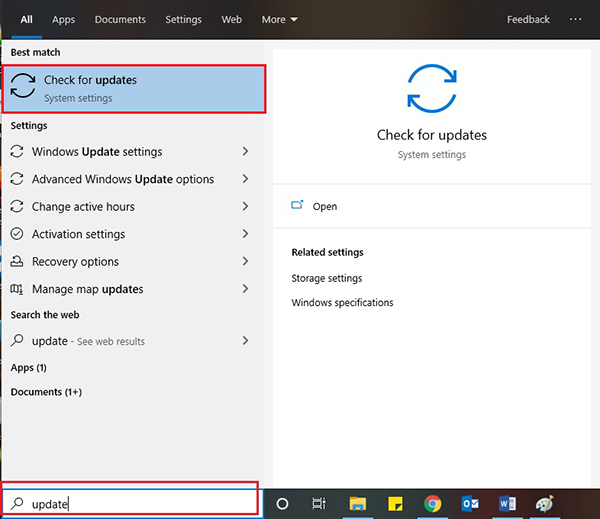Switch to the Documents tab

click(x=120, y=20)
